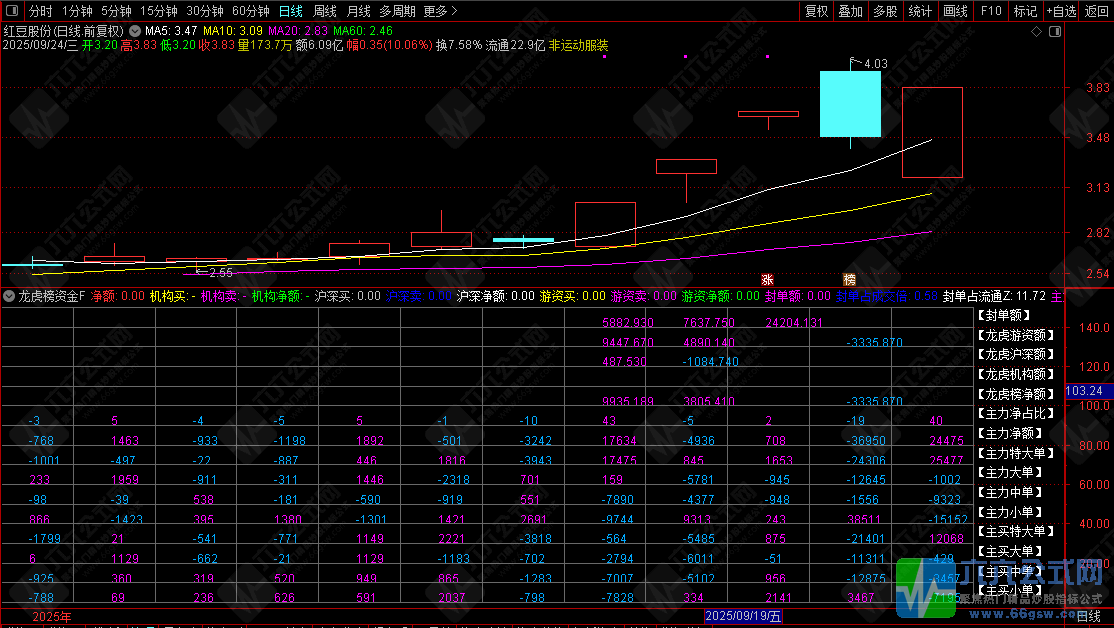Select the cyan candlestick topped by 4.03
This screenshot has width=1114, height=628.
[x=850, y=104]
